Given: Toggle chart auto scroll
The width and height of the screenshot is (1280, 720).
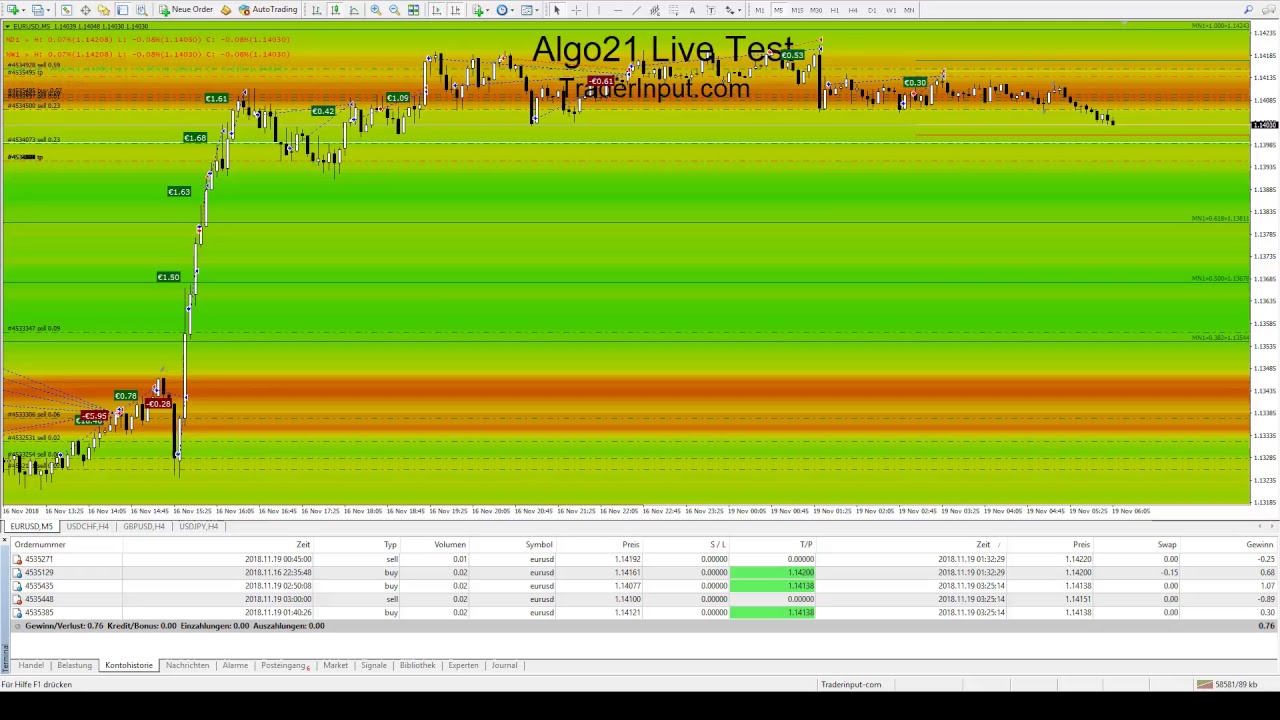Looking at the screenshot, I should (436, 10).
